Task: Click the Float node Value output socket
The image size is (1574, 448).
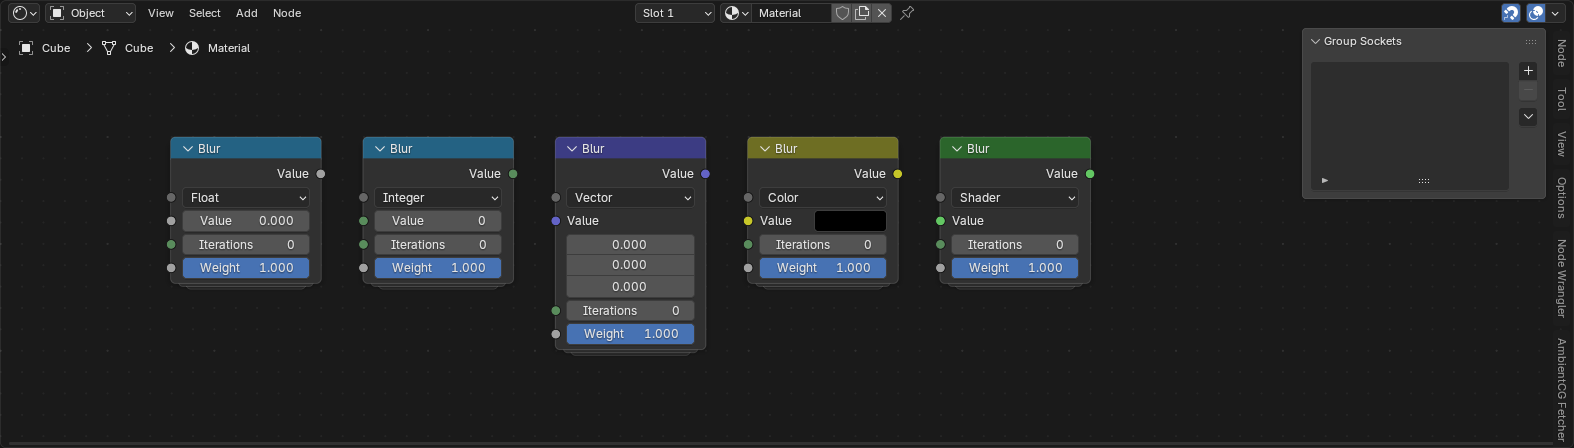Action: click(321, 174)
